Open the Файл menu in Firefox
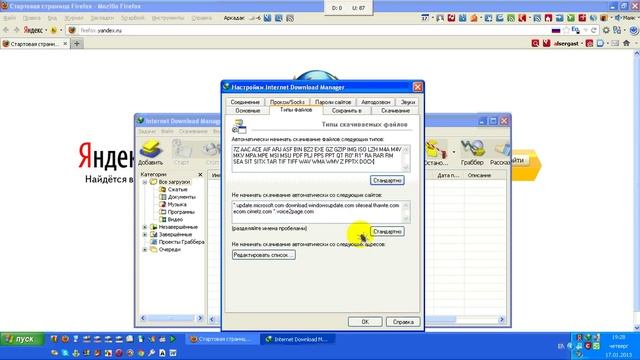 coord(9,18)
